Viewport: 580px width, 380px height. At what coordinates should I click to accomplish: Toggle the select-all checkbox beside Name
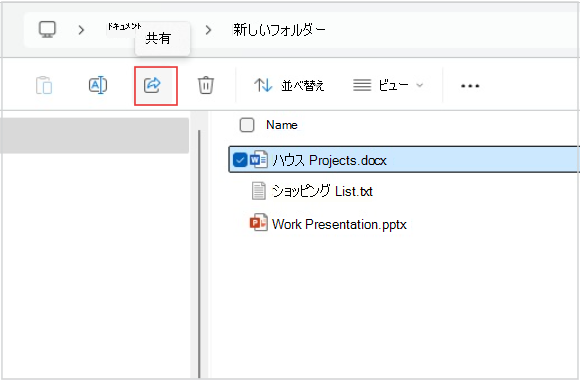pyautogui.click(x=247, y=125)
